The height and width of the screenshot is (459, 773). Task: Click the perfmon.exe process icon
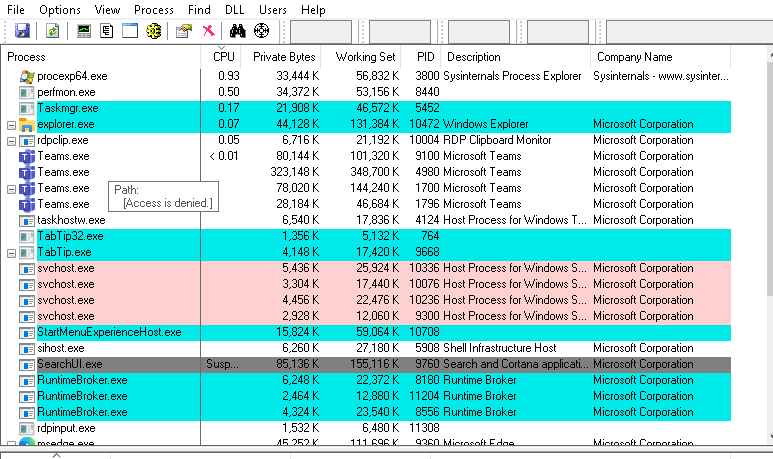click(x=27, y=92)
